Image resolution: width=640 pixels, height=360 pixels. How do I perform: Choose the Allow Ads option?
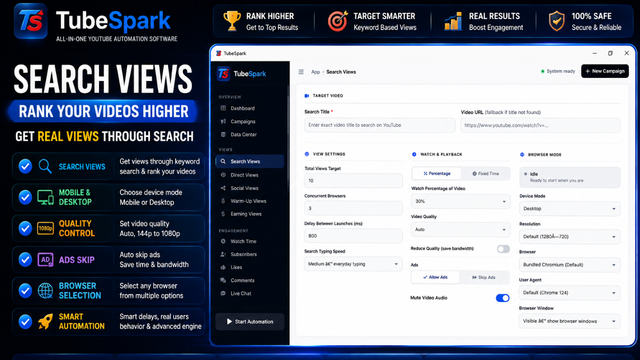tap(435, 277)
